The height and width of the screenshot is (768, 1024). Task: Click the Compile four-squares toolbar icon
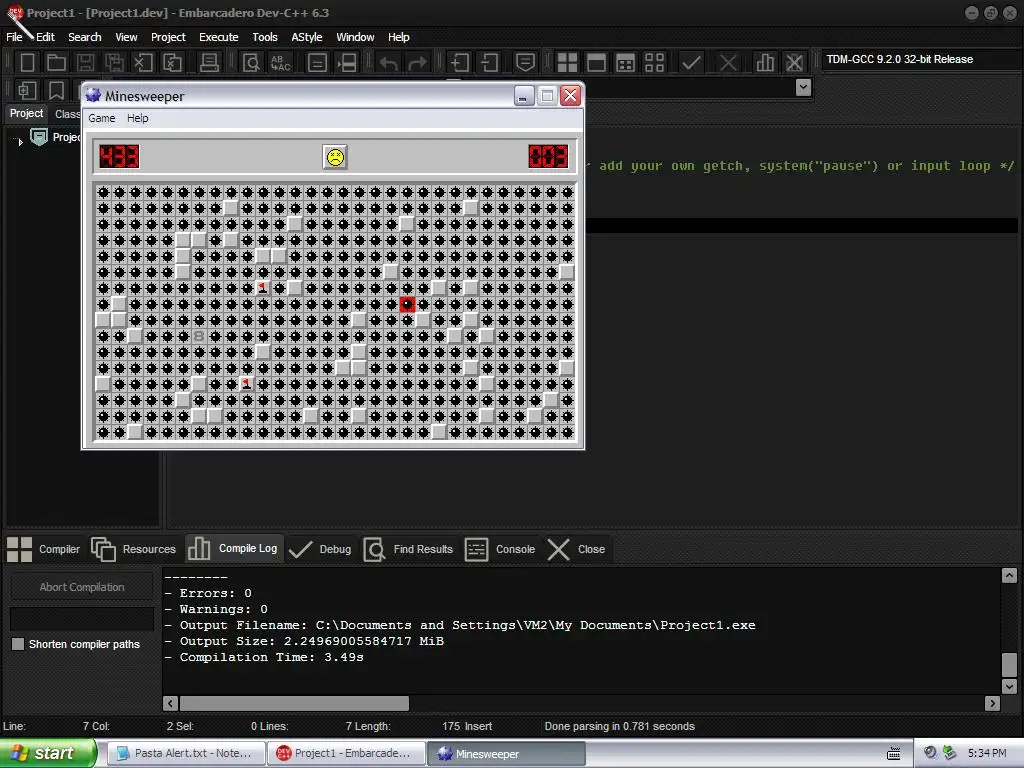click(x=567, y=63)
